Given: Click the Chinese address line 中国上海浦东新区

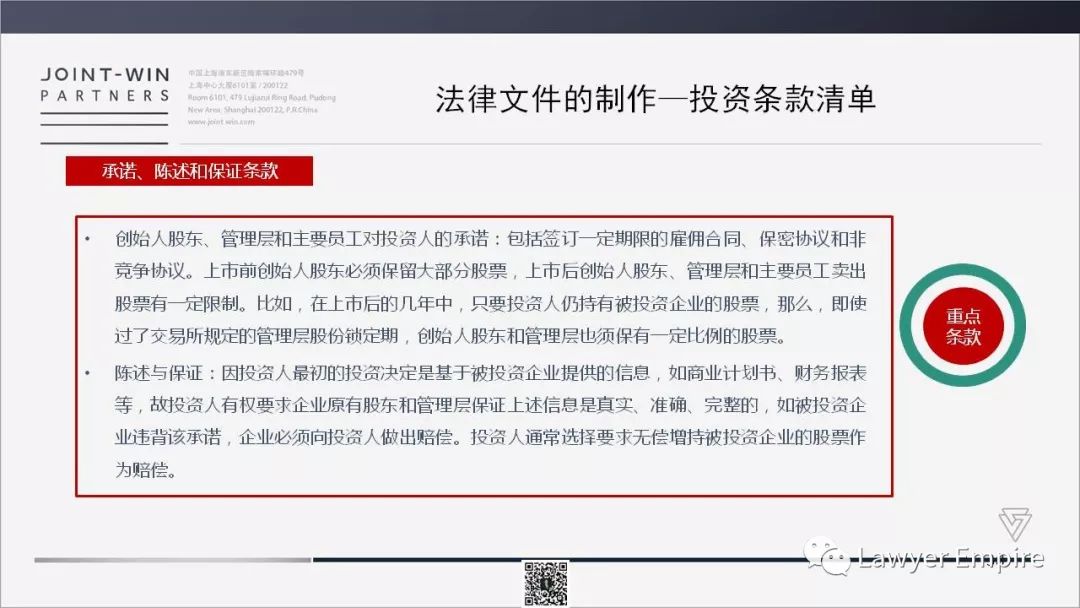Looking at the screenshot, I should point(246,73).
